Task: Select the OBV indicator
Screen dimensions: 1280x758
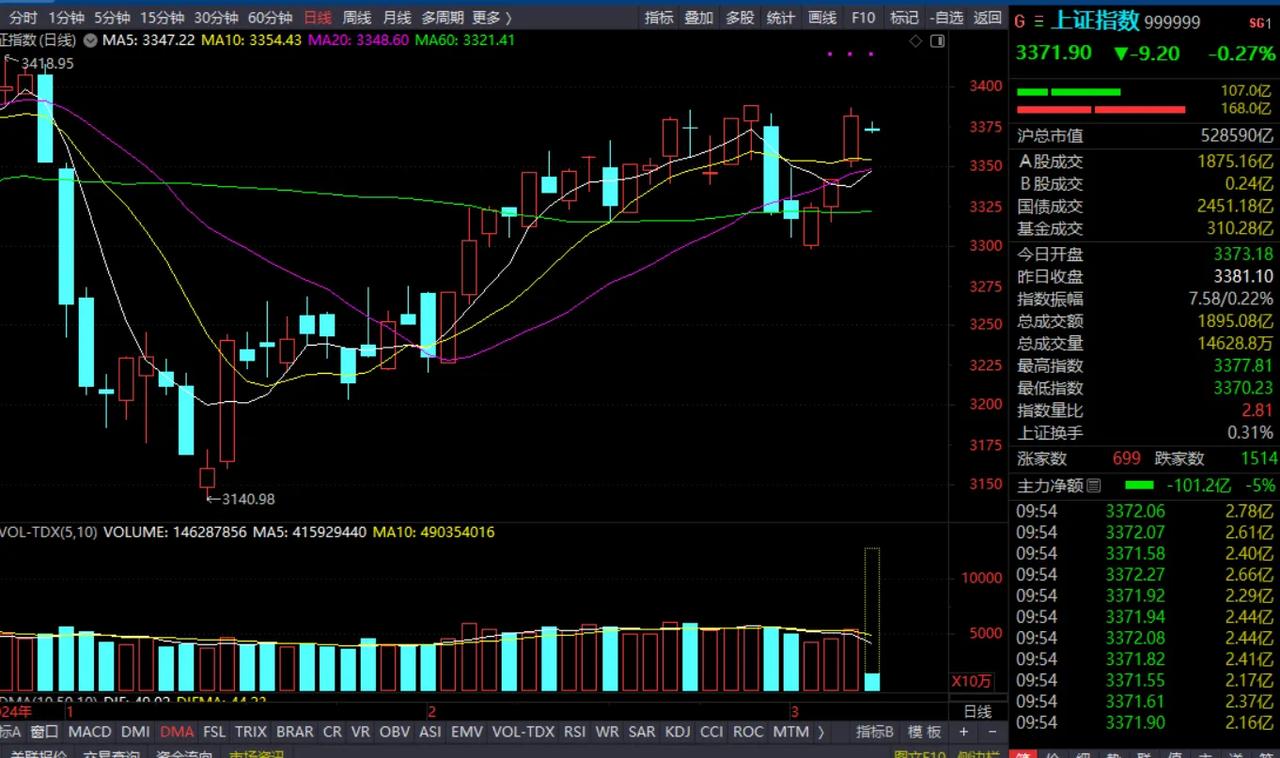Action: 395,732
